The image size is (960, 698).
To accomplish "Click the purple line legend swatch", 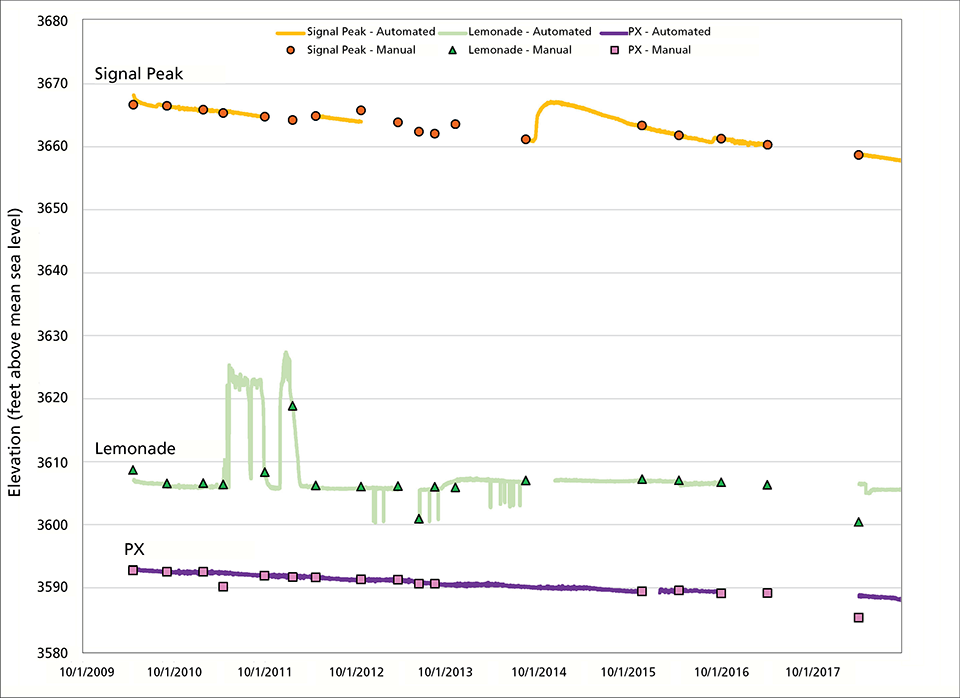I will tap(614, 32).
